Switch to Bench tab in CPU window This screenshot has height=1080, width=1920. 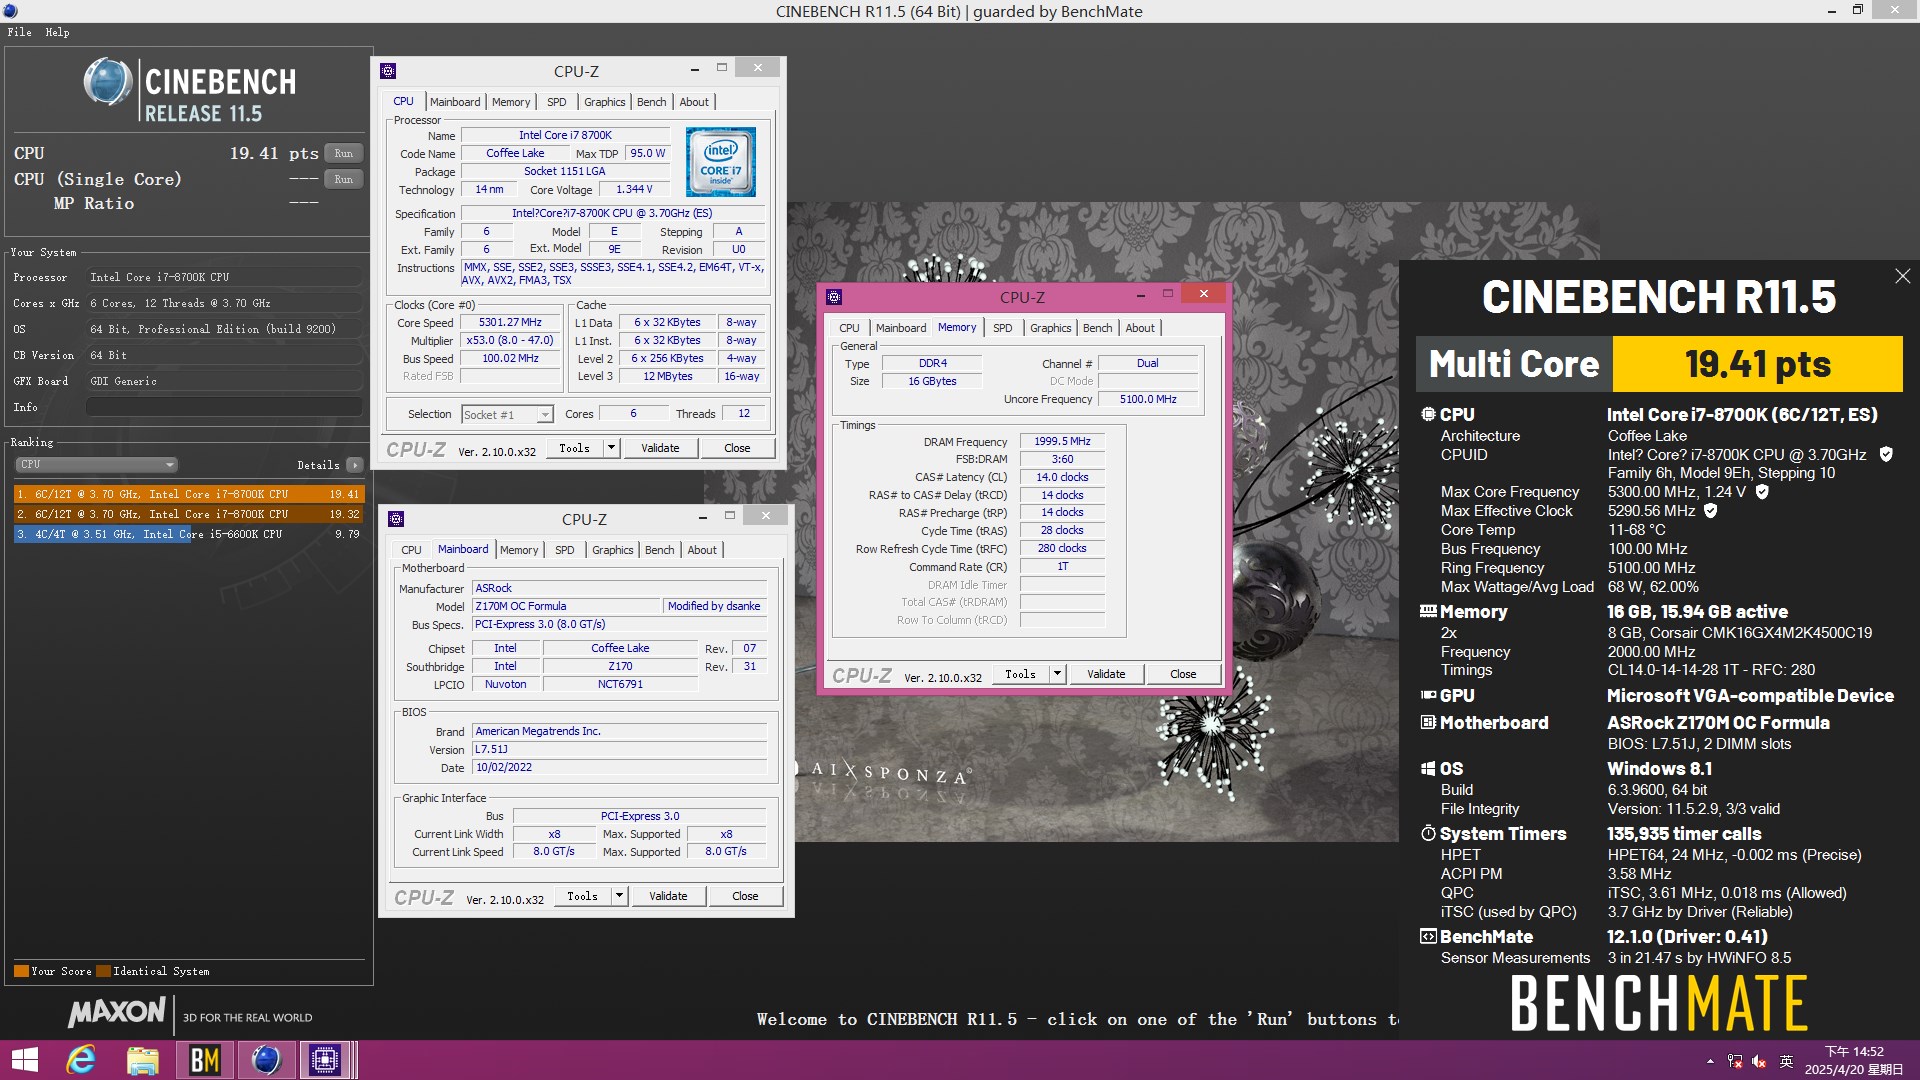coord(651,102)
